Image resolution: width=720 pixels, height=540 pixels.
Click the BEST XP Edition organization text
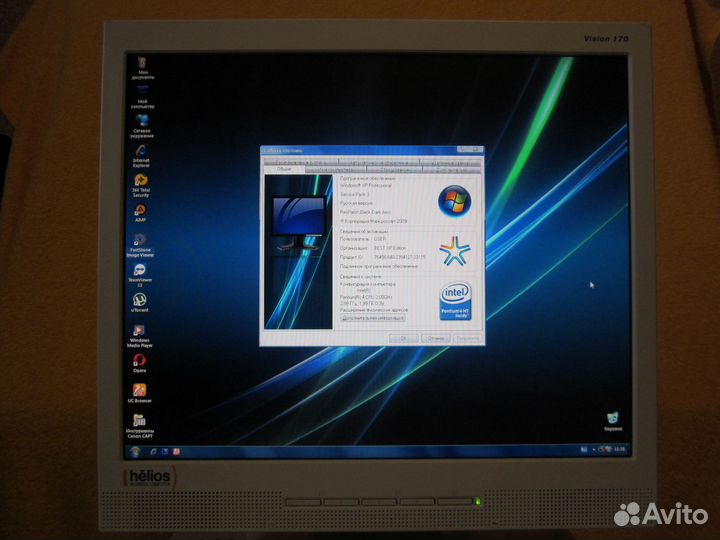[390, 248]
